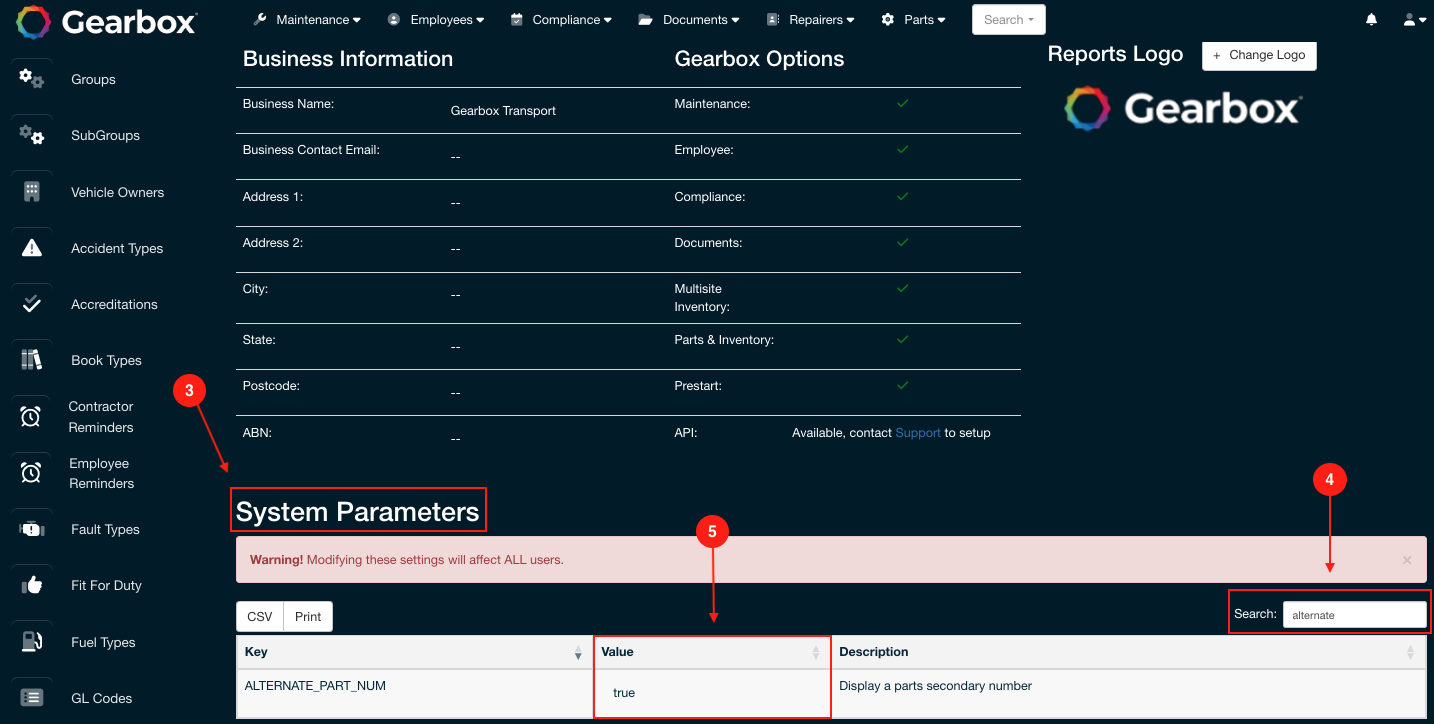Viewport: 1434px width, 724px height.
Task: Select the Fuel Types pump icon
Action: click(x=32, y=642)
